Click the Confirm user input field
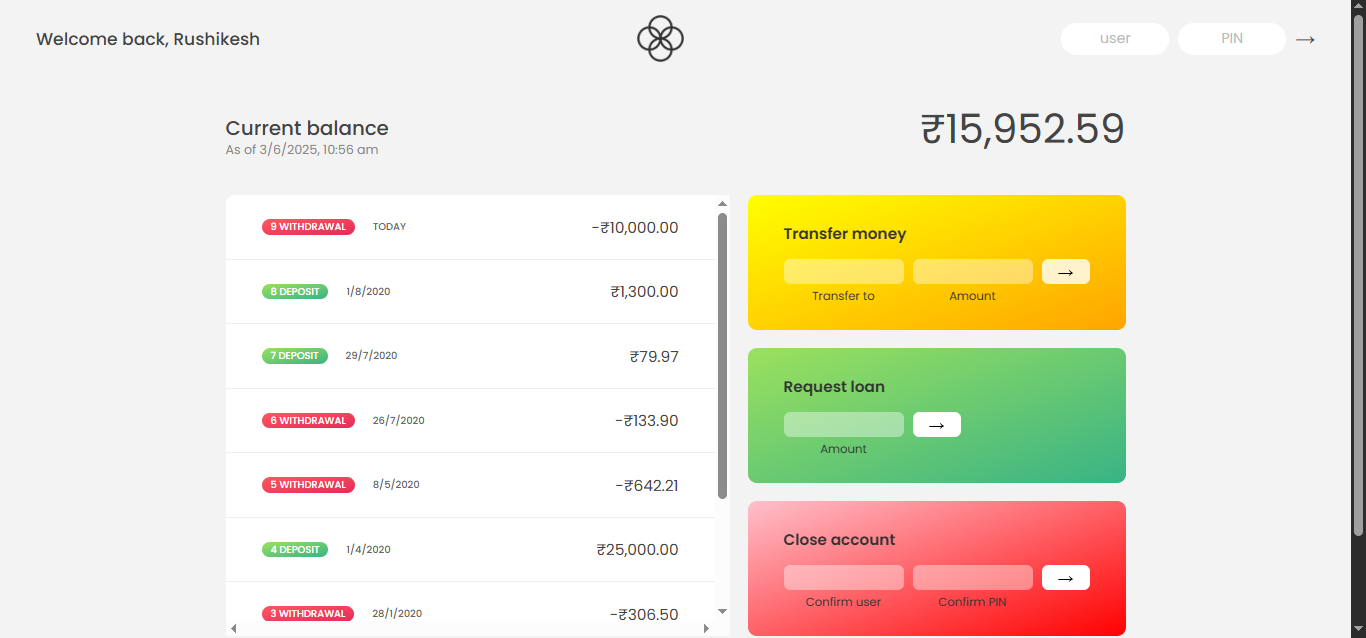 coord(843,578)
